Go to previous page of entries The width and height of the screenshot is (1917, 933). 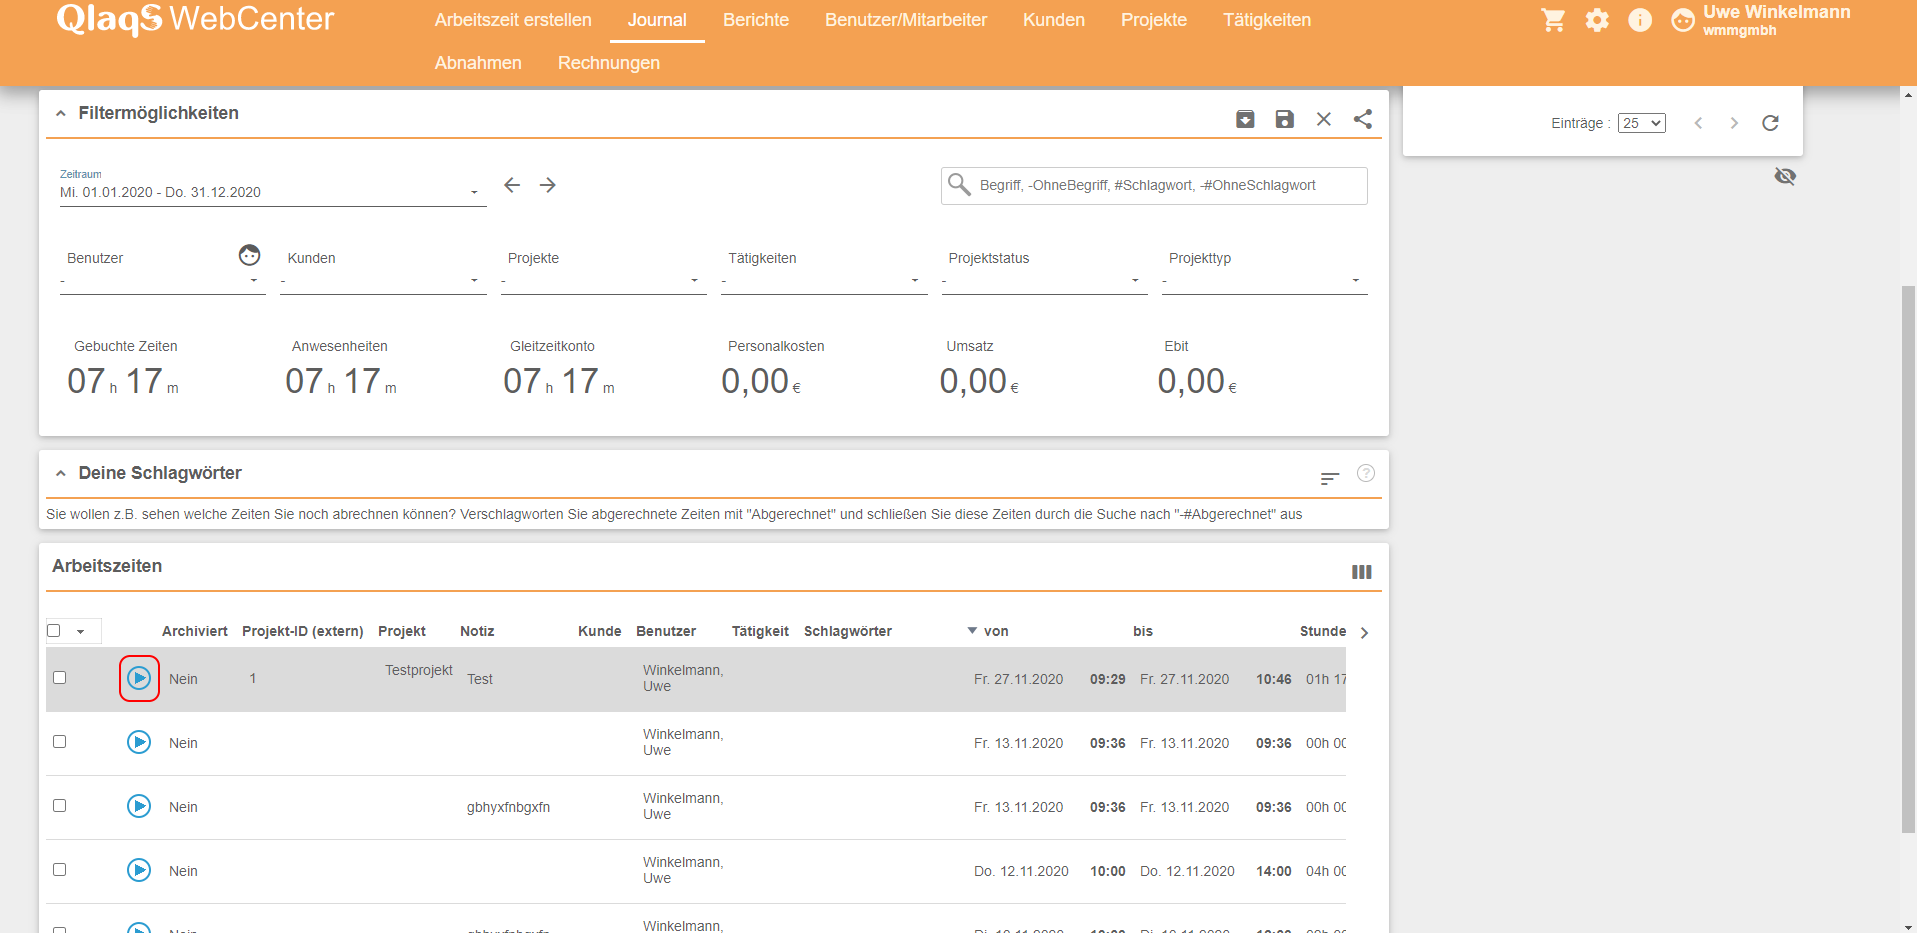tap(1698, 123)
